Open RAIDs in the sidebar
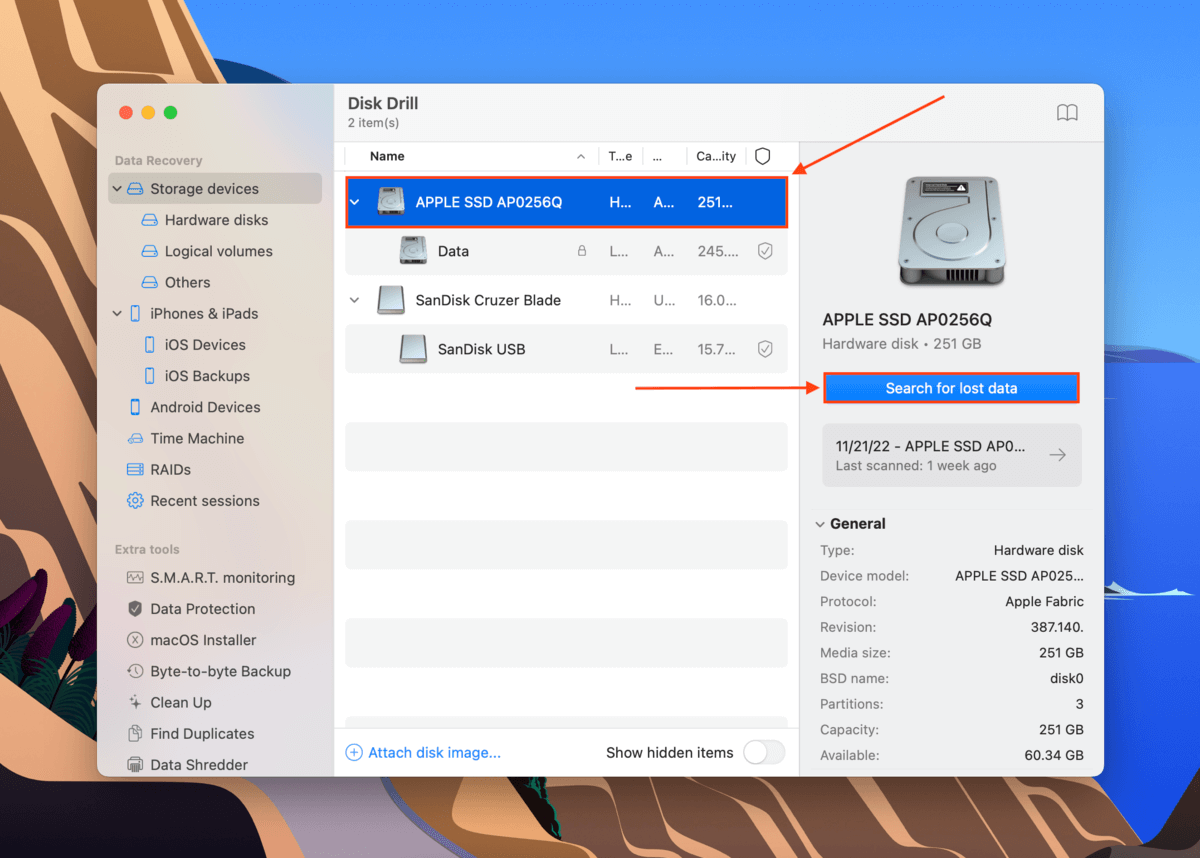Image resolution: width=1200 pixels, height=858 pixels. 170,469
